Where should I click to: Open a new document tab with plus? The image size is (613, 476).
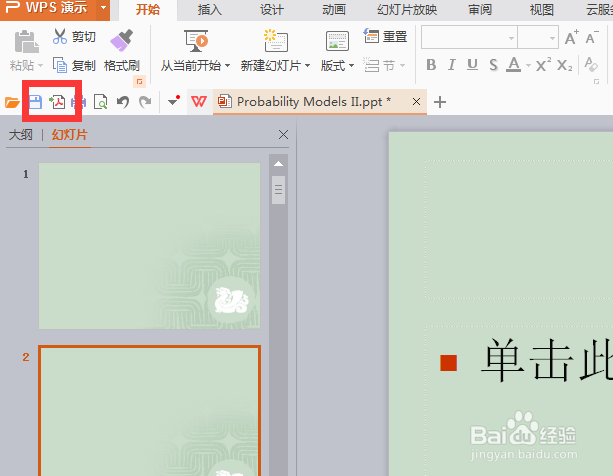440,102
